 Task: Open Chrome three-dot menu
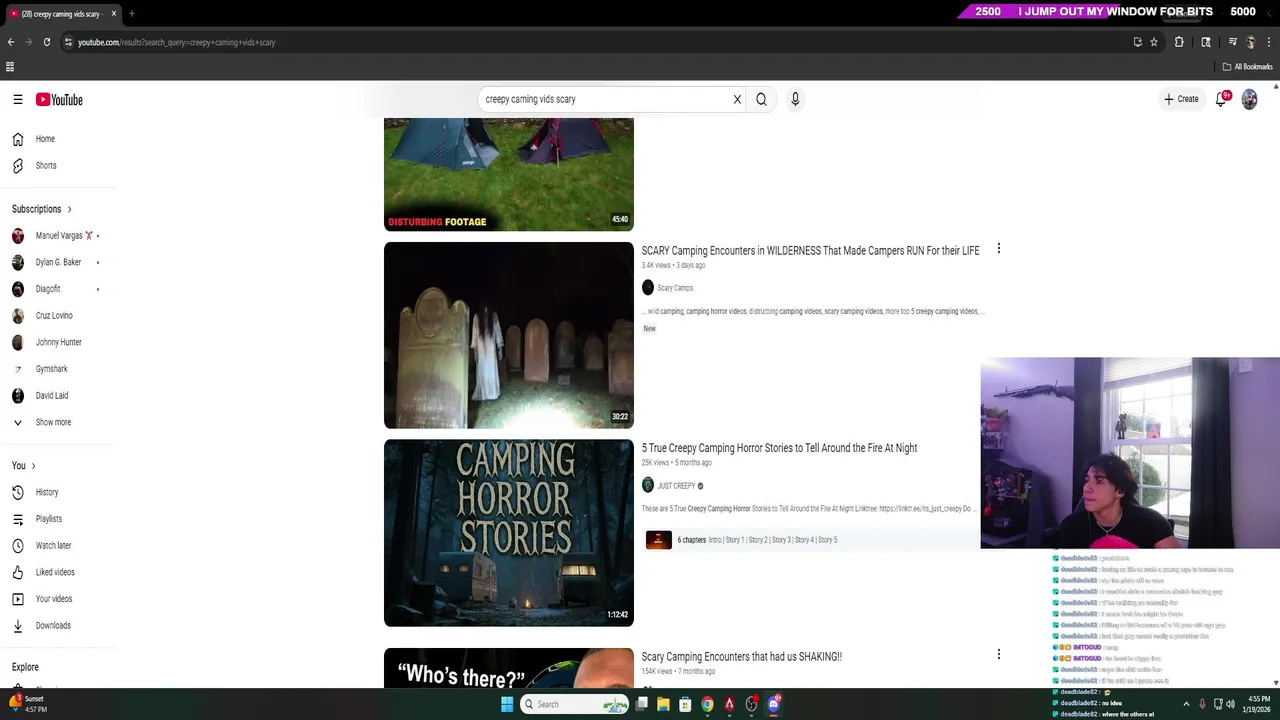(x=1269, y=42)
